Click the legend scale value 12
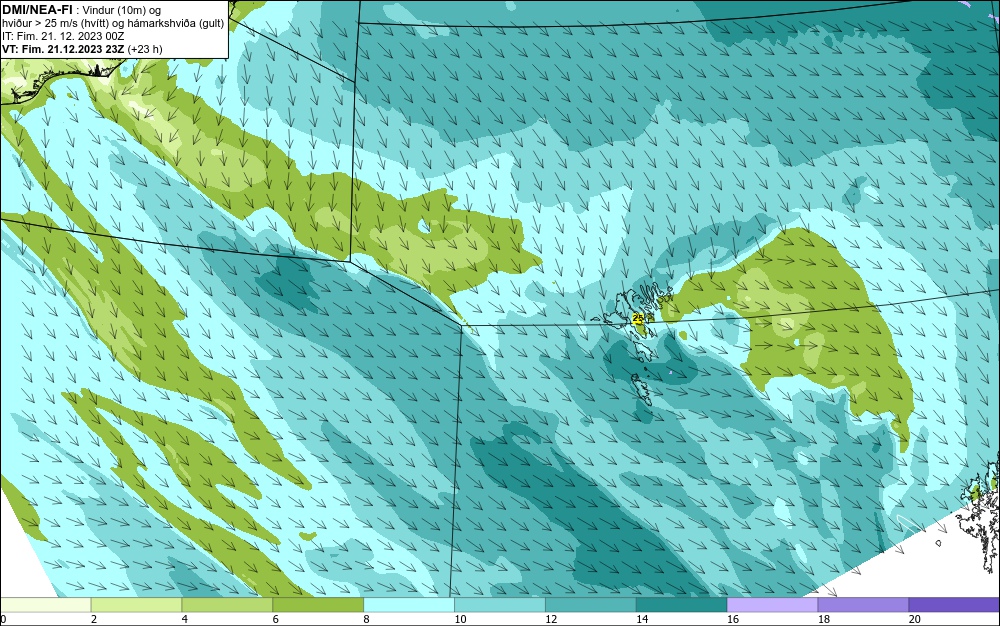The width and height of the screenshot is (1000, 626). click(x=551, y=619)
